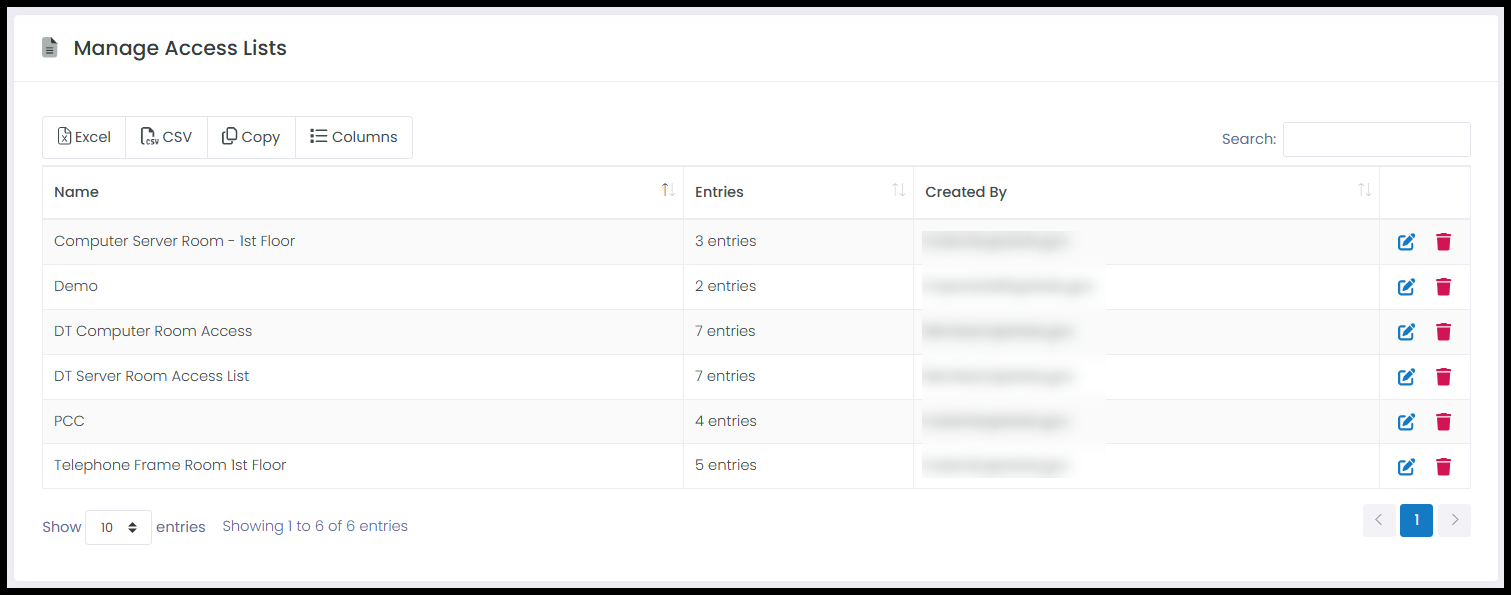Click into the Search input field
Screen dimensions: 1511x595
1376,139
